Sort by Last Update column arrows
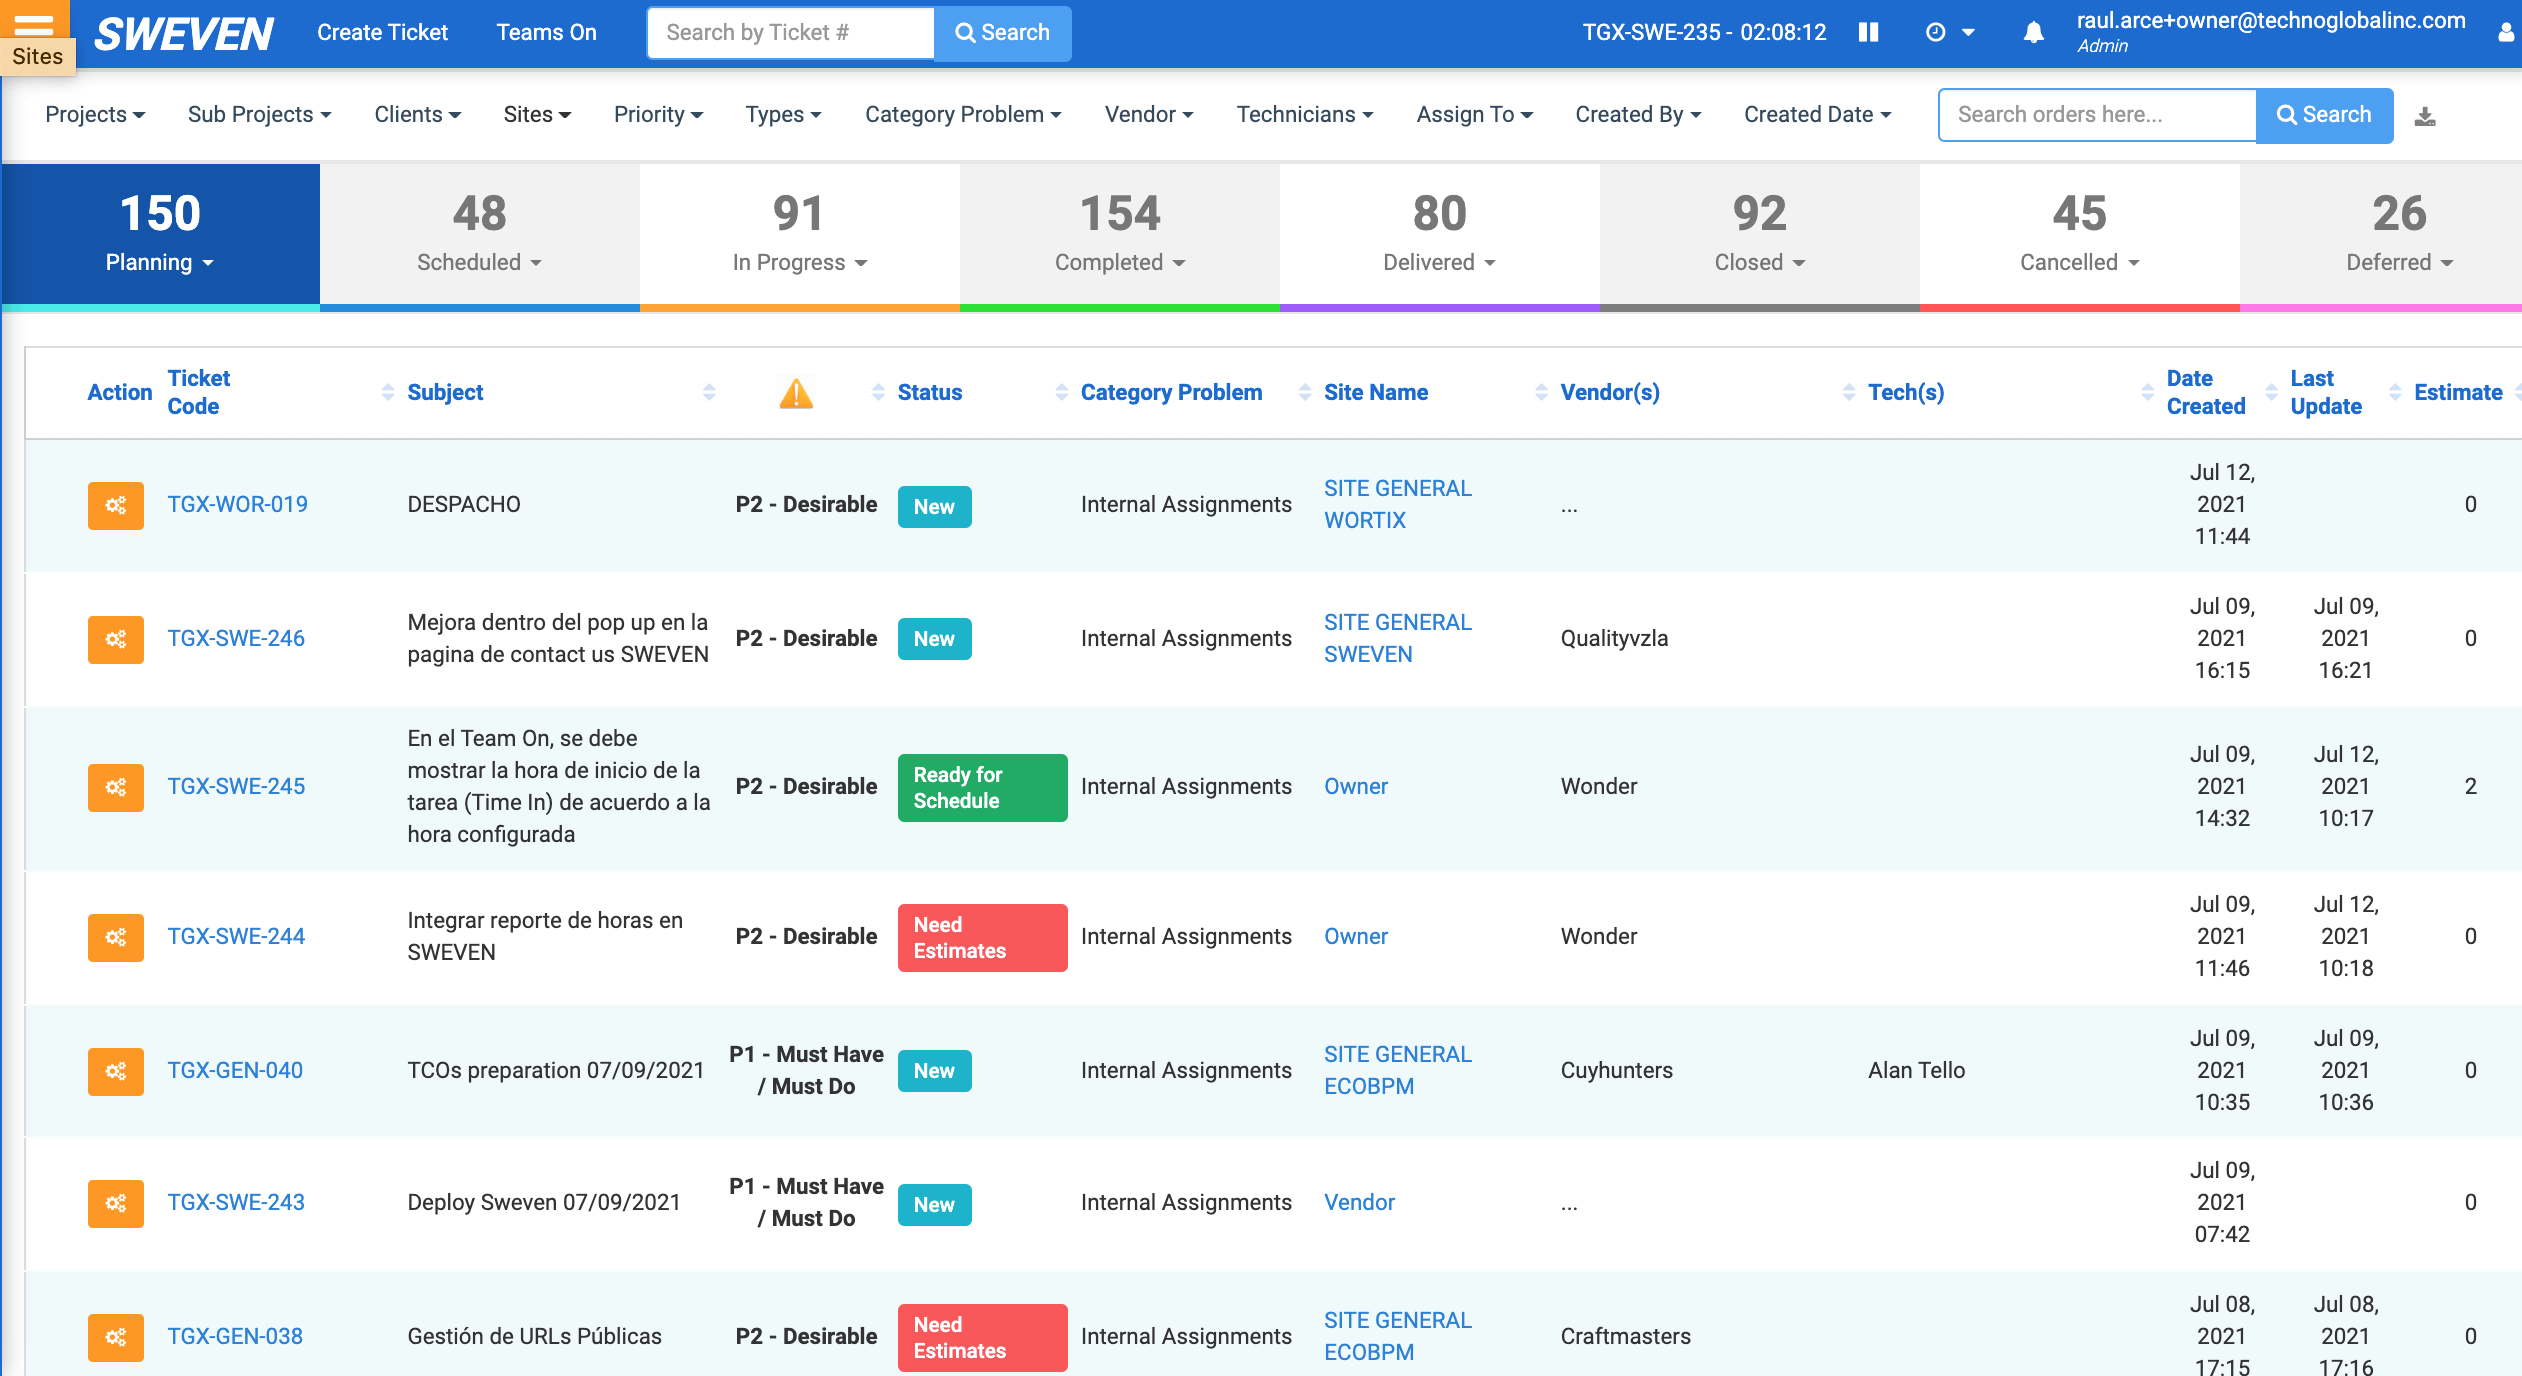2522x1376 pixels. [x=2395, y=392]
